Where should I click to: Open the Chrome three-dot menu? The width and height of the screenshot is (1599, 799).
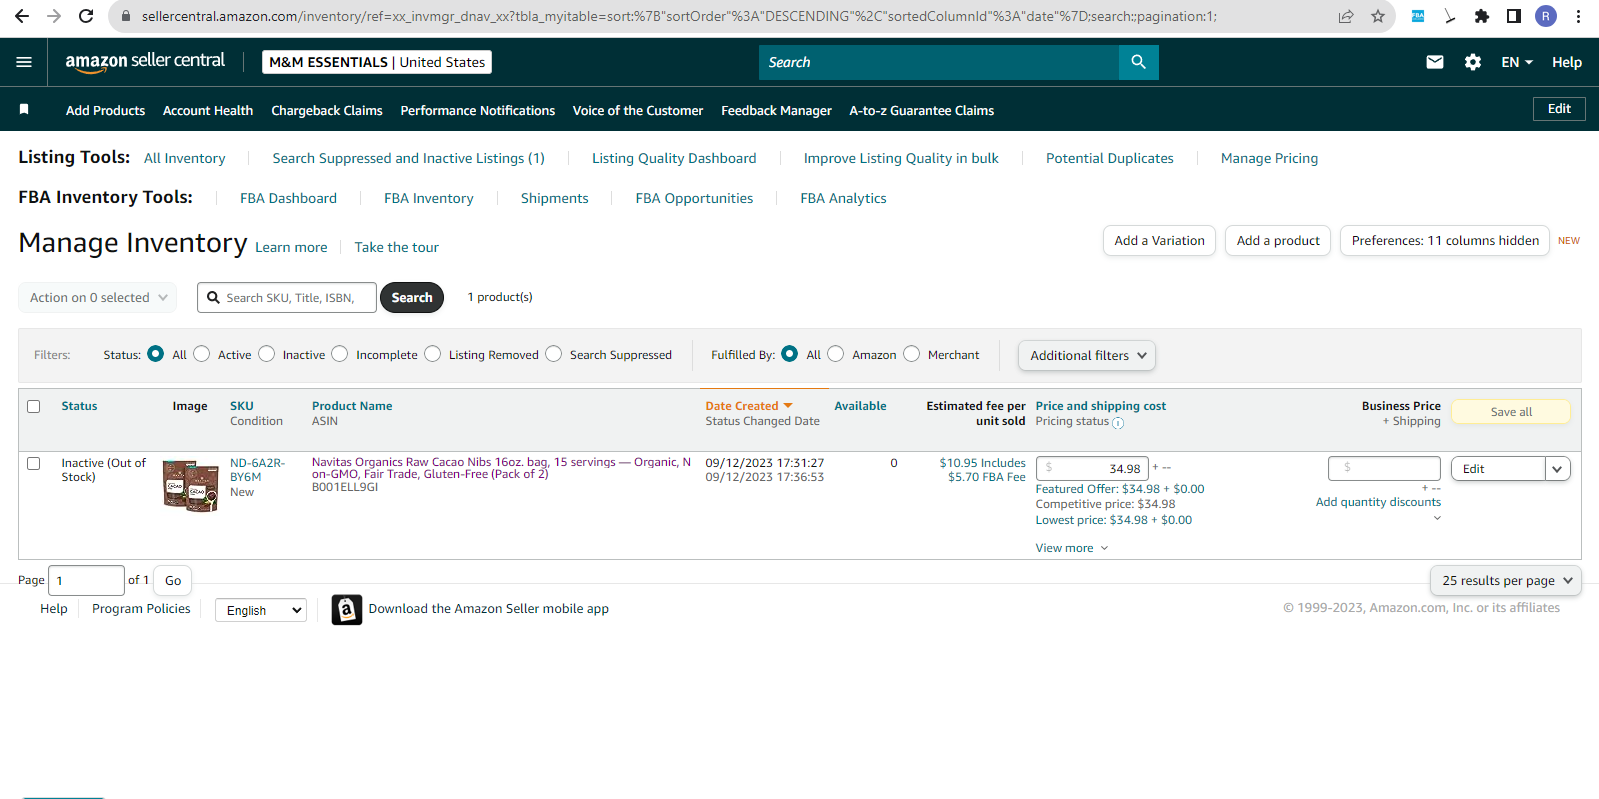[x=1578, y=16]
